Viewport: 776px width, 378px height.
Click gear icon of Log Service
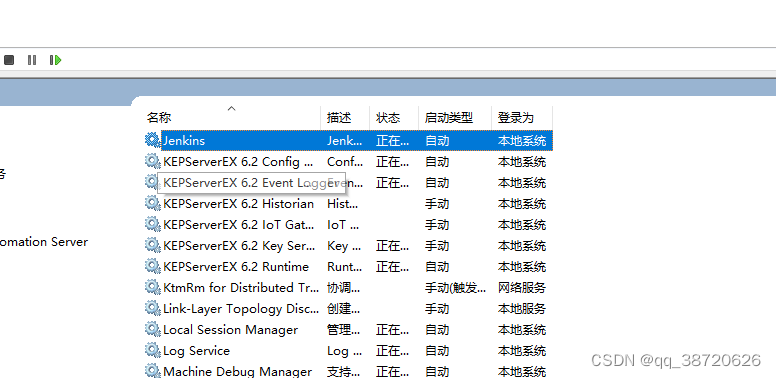coord(152,350)
